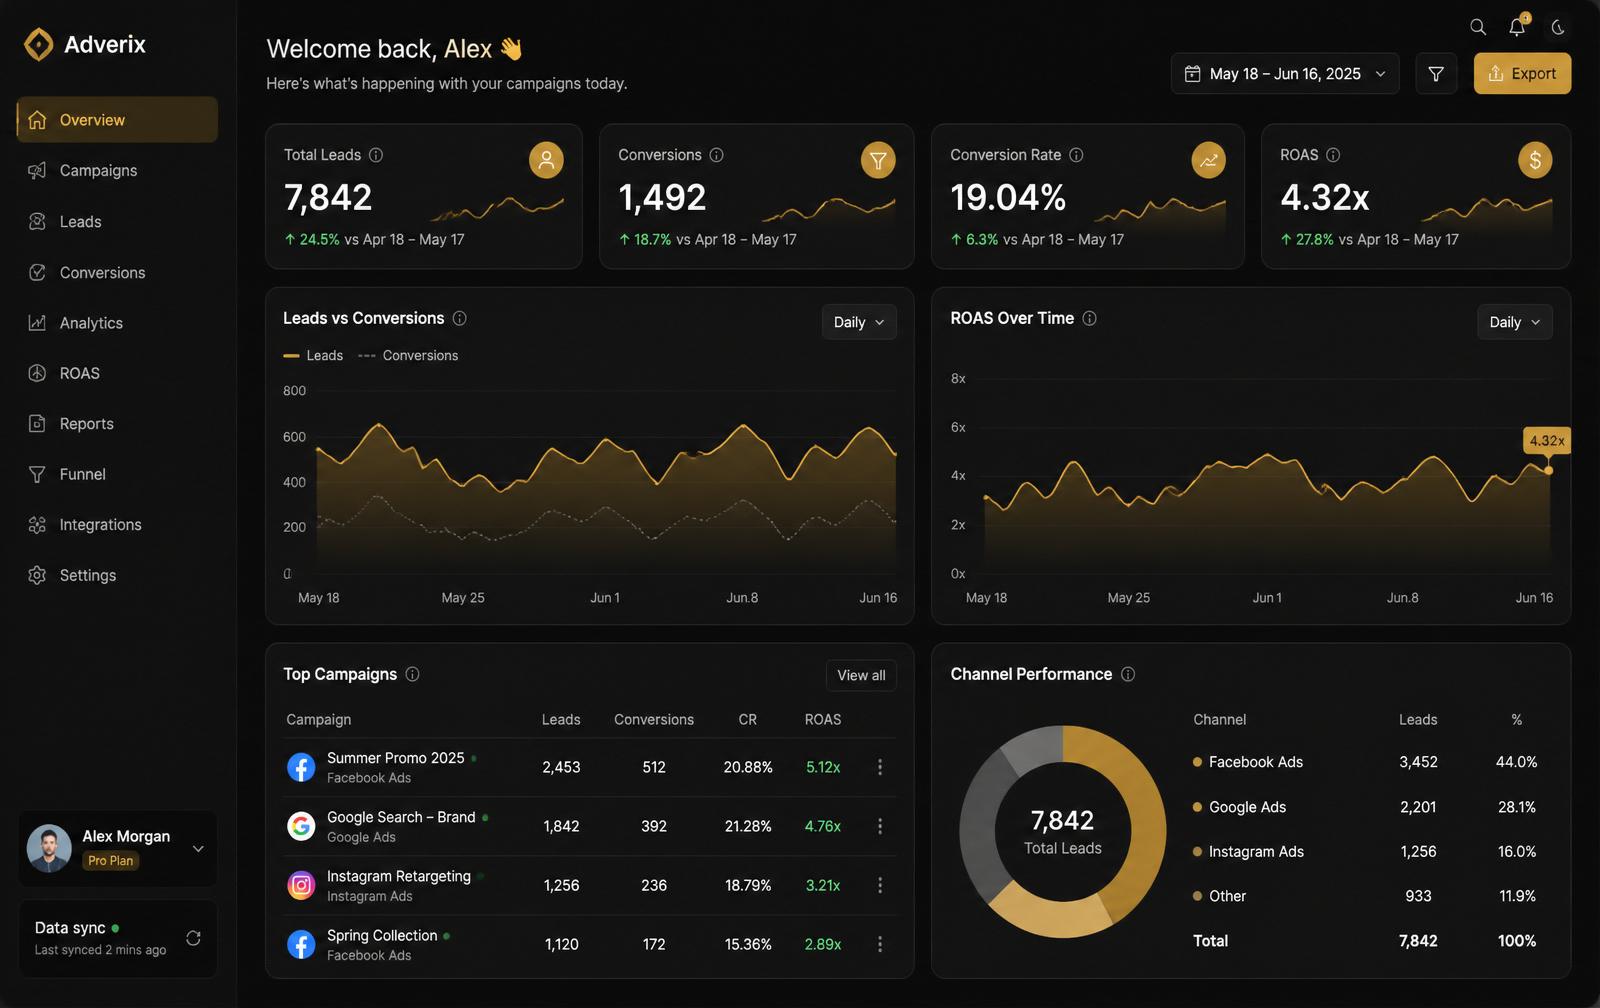Open the search magnifier icon

1478,27
